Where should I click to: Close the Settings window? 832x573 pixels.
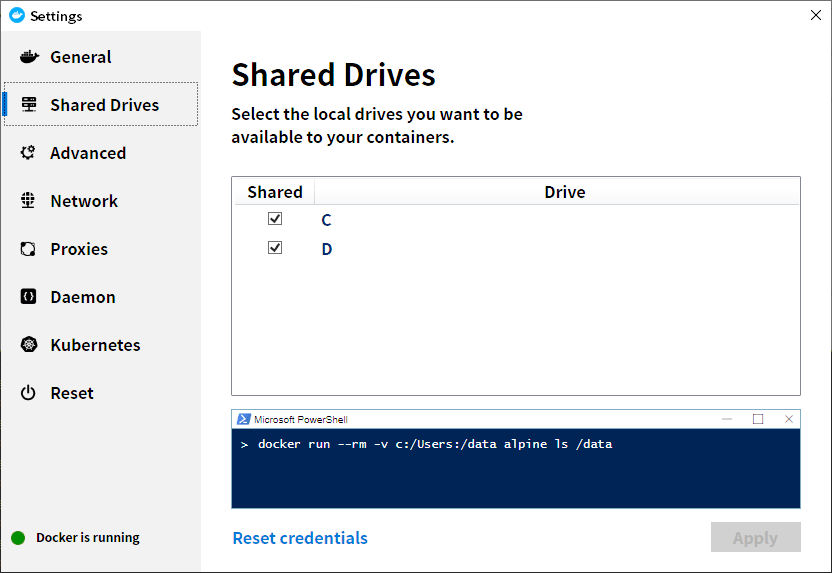[816, 15]
